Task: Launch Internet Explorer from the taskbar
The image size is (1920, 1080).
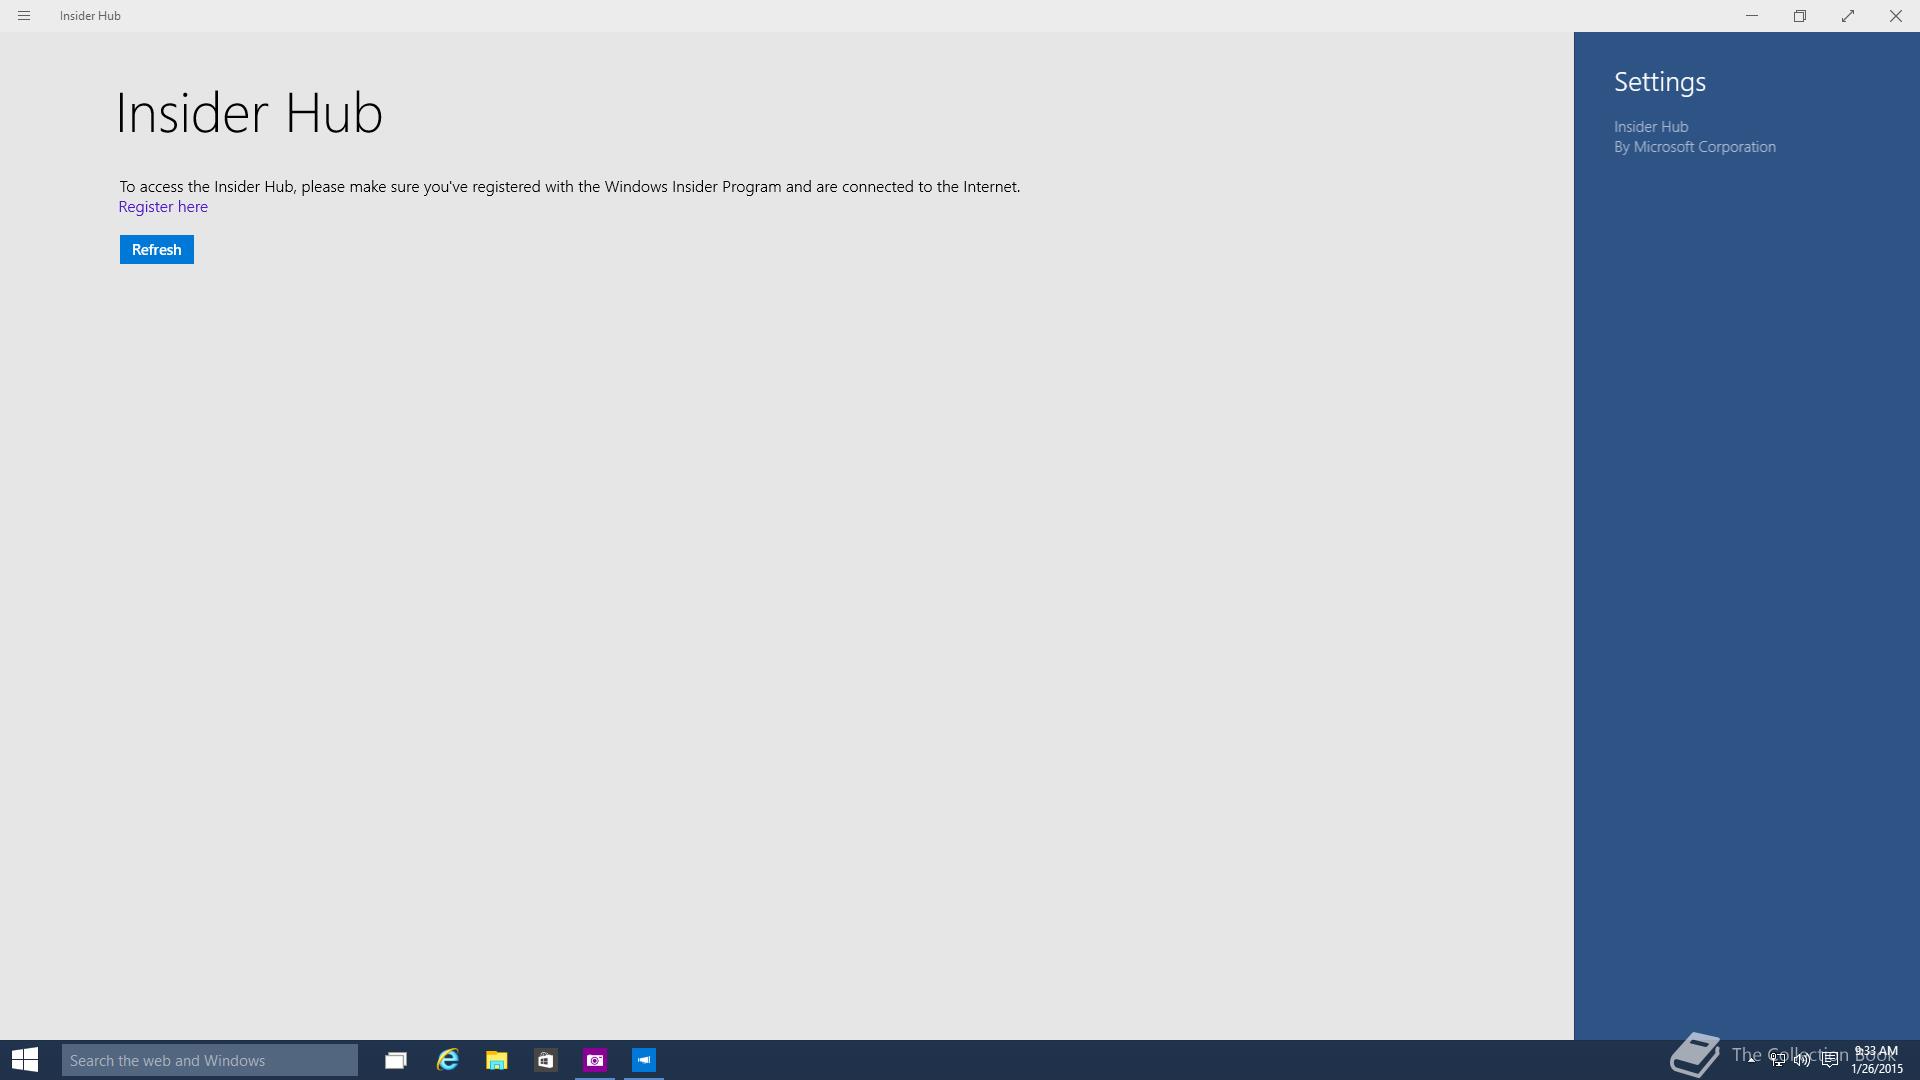Action: [x=447, y=1060]
